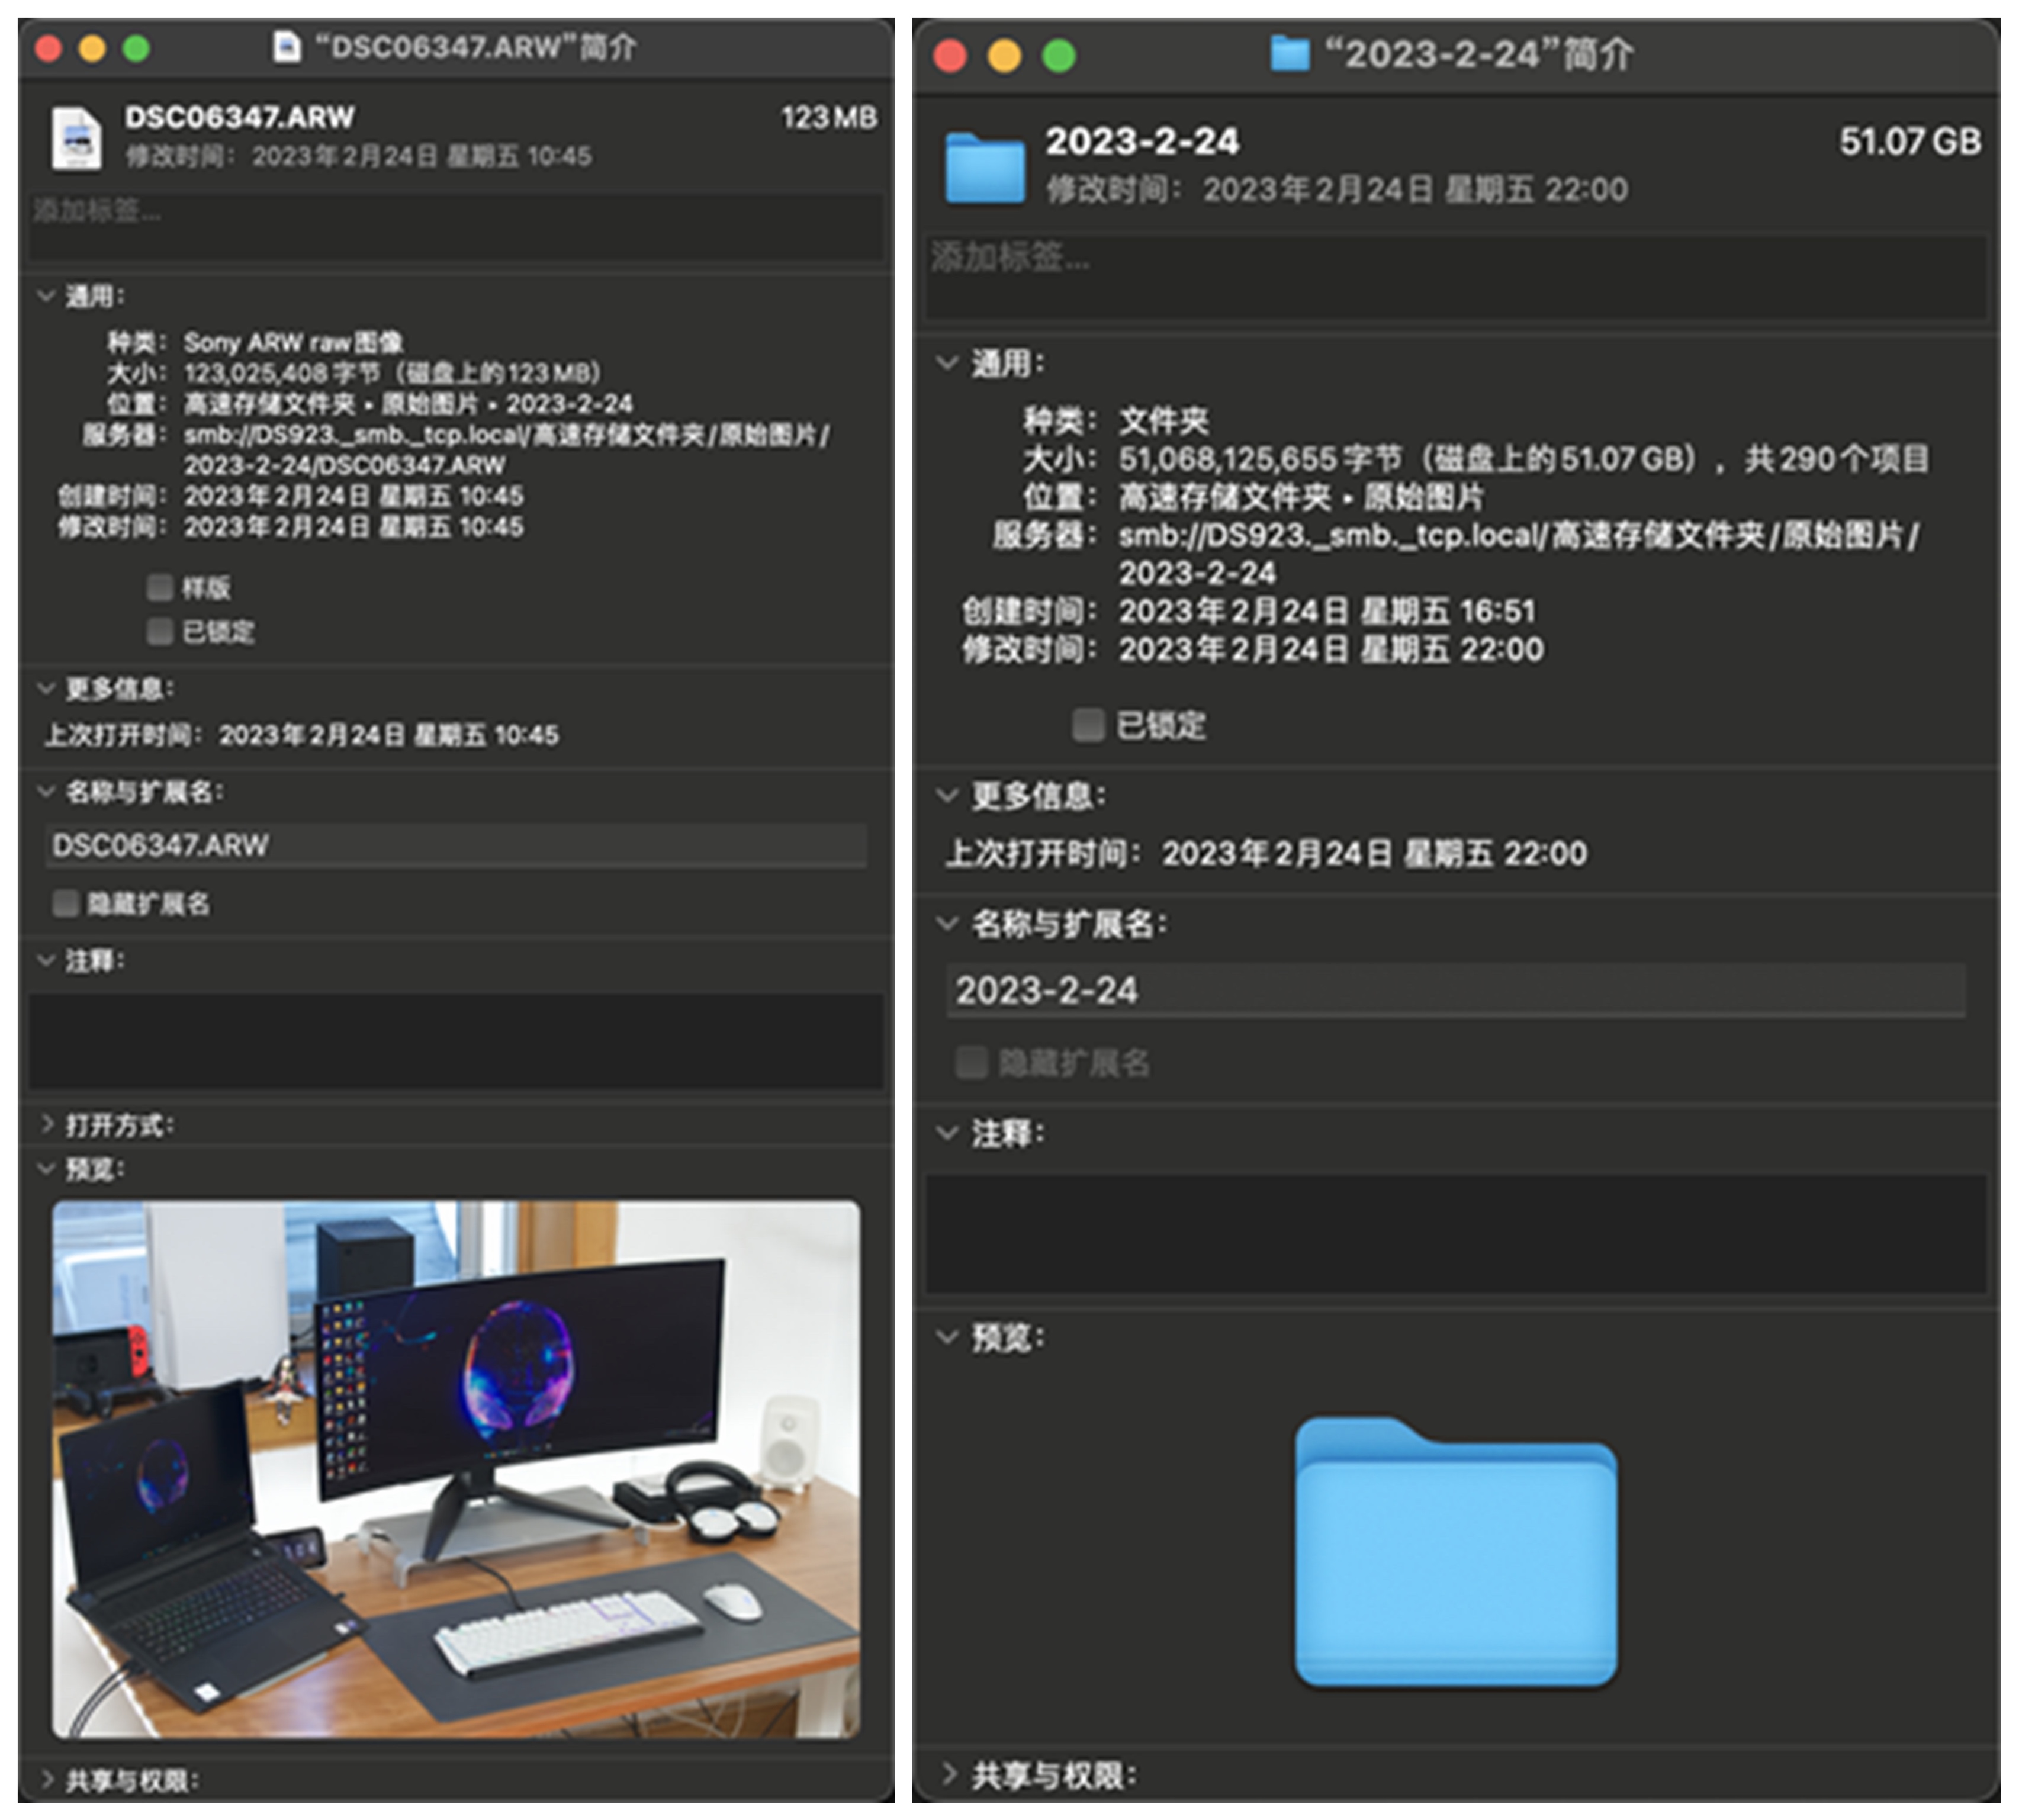Select the filename text DSC06347.ARW
Image resolution: width=2019 pixels, height=1820 pixels.
point(160,845)
